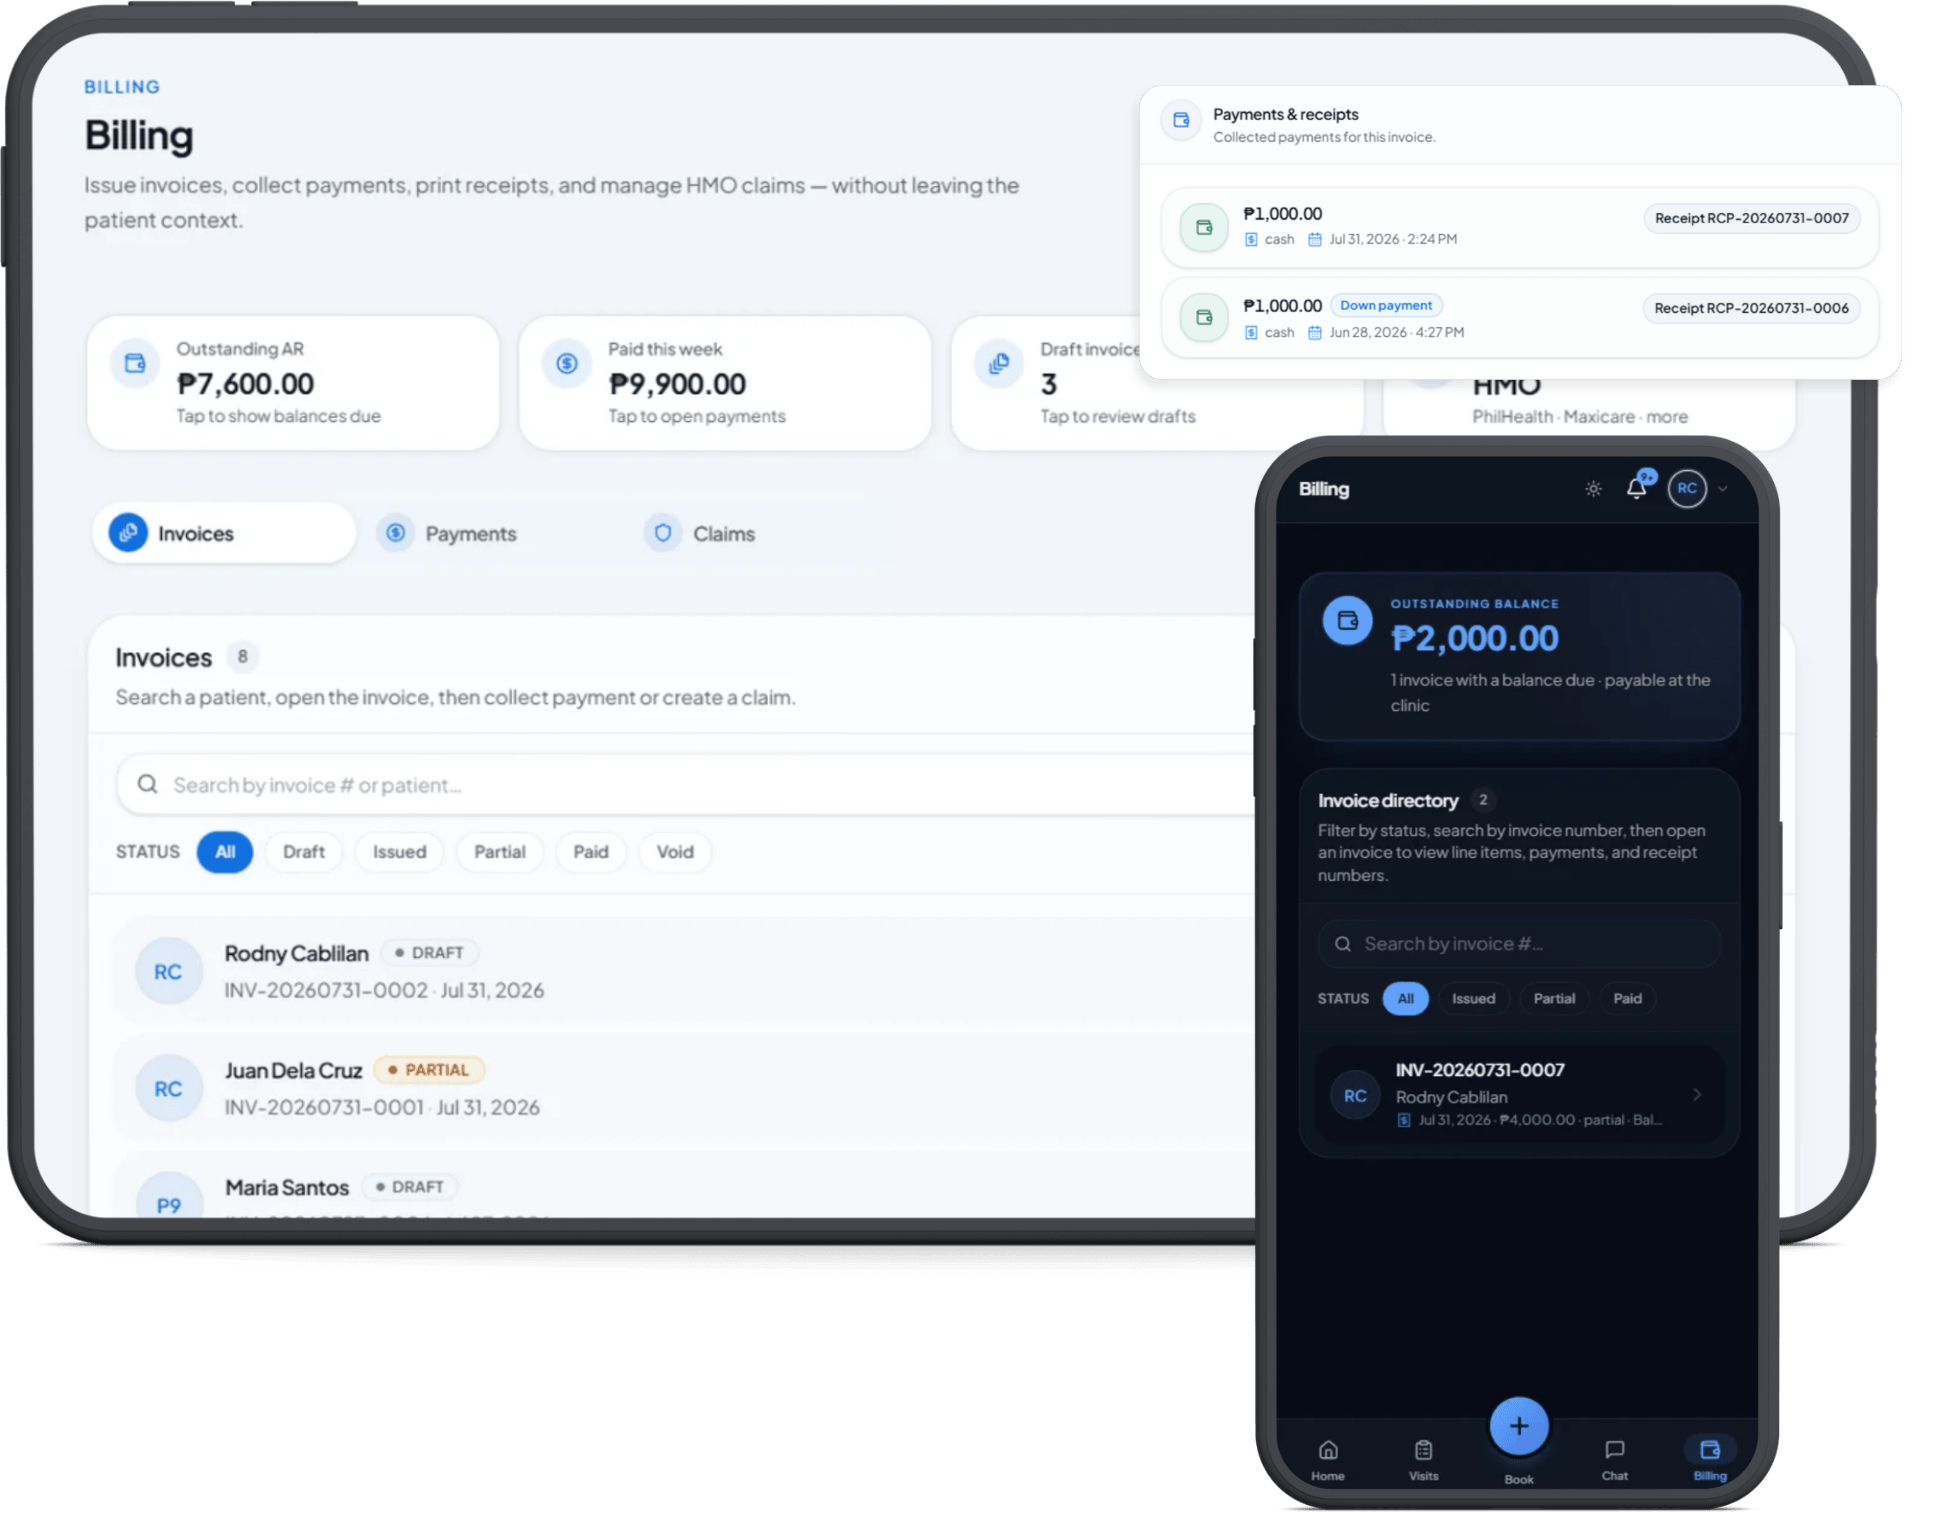
Task: Open invoice INV-20260731-0007 chevron
Action: point(1697,1095)
